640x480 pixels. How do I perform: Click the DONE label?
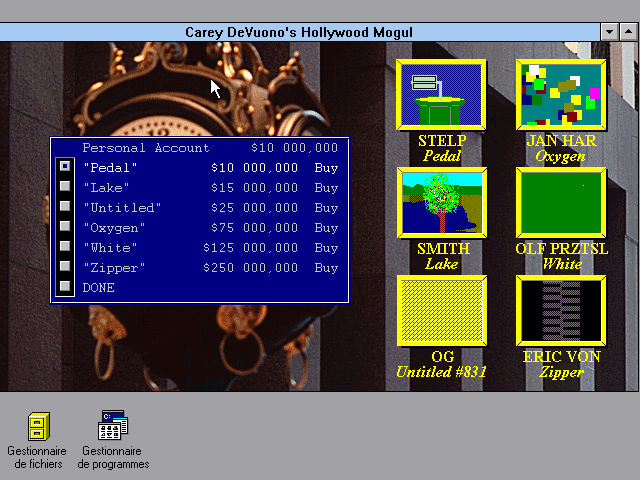pyautogui.click(x=98, y=288)
